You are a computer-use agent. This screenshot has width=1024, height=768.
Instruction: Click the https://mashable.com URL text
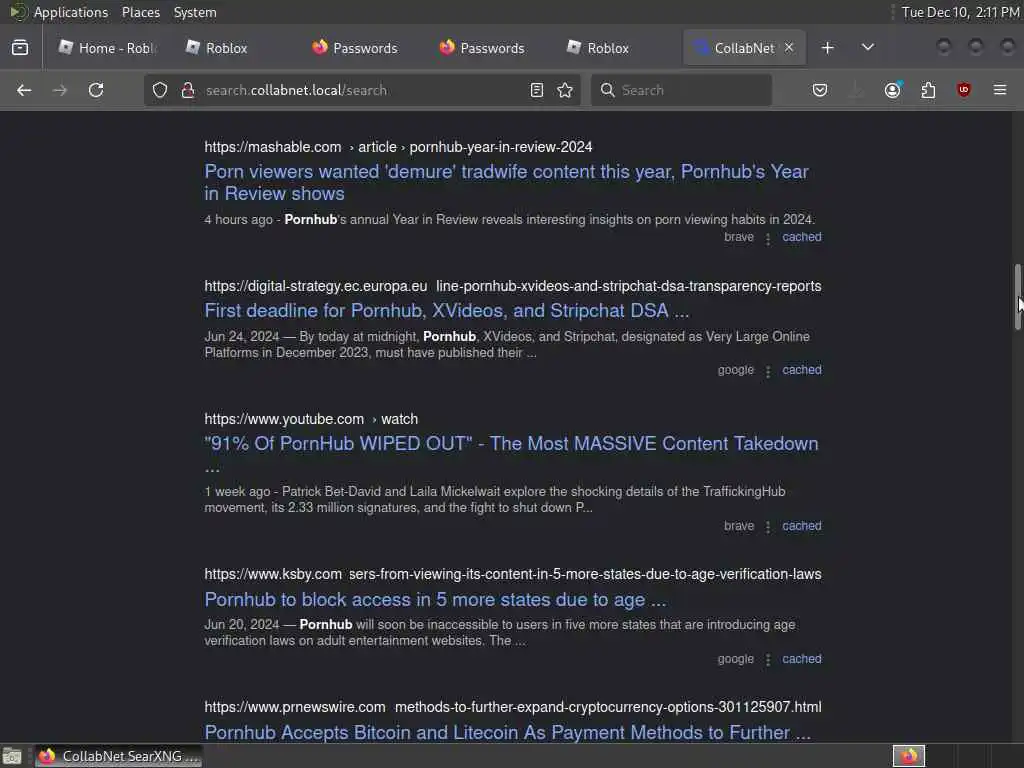[272, 147]
